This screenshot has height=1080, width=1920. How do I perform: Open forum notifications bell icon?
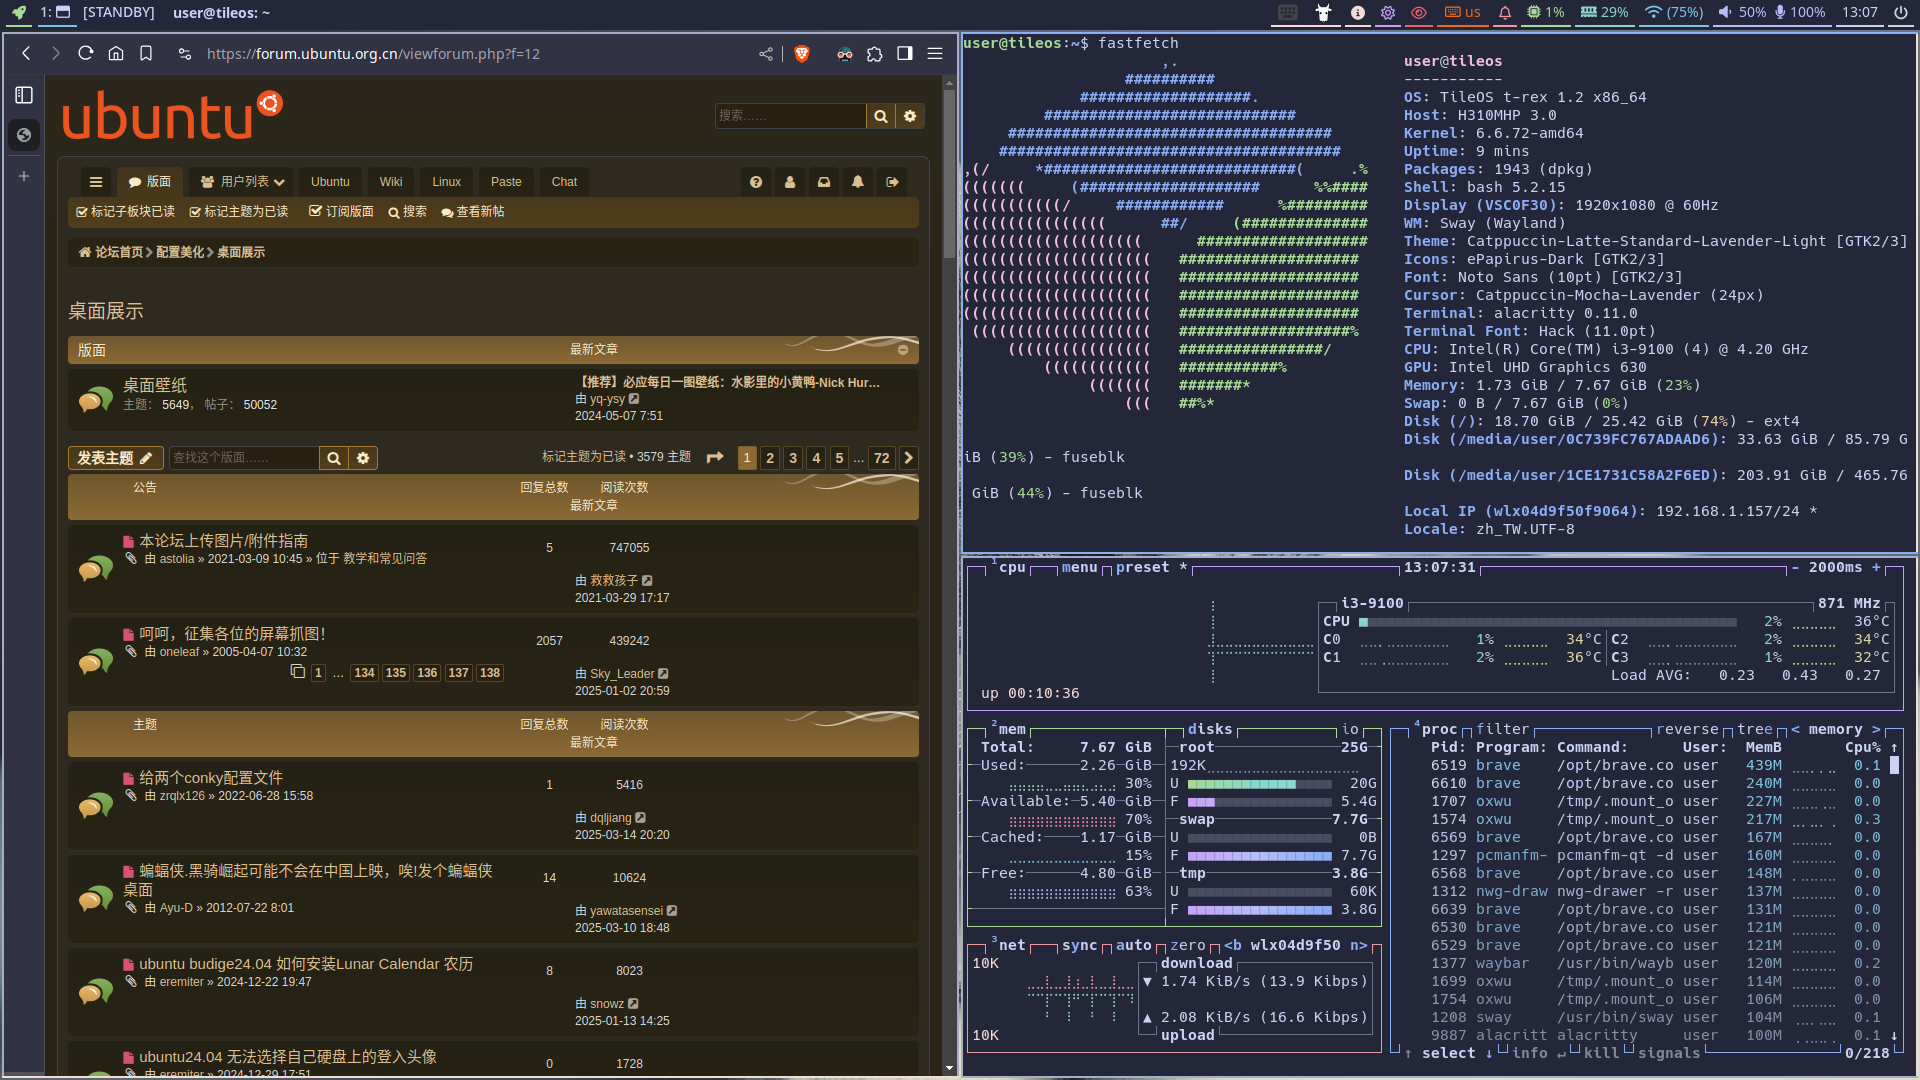[858, 182]
